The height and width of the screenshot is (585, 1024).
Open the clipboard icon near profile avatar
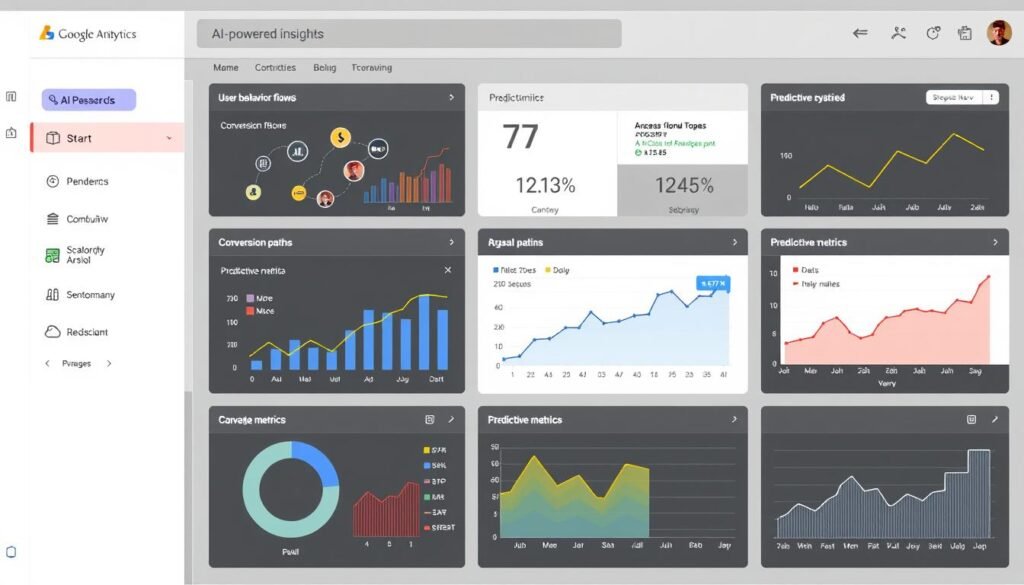[964, 33]
